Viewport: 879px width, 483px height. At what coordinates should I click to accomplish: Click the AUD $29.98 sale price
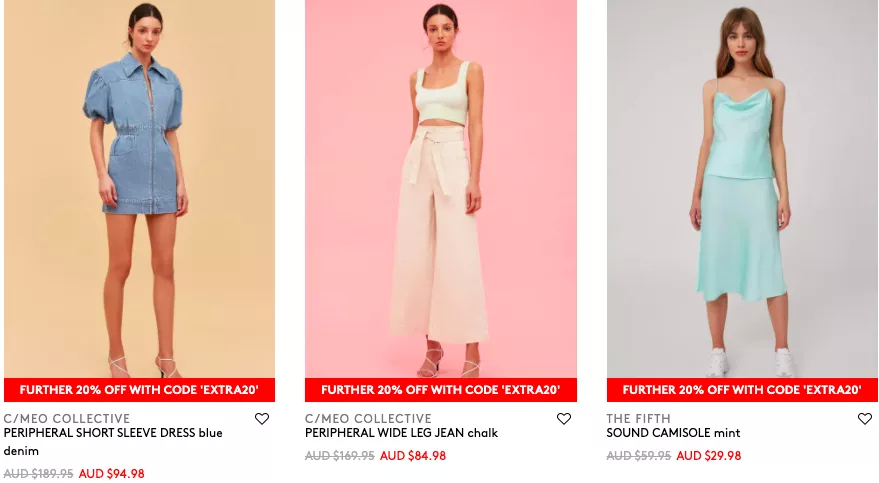coord(709,456)
